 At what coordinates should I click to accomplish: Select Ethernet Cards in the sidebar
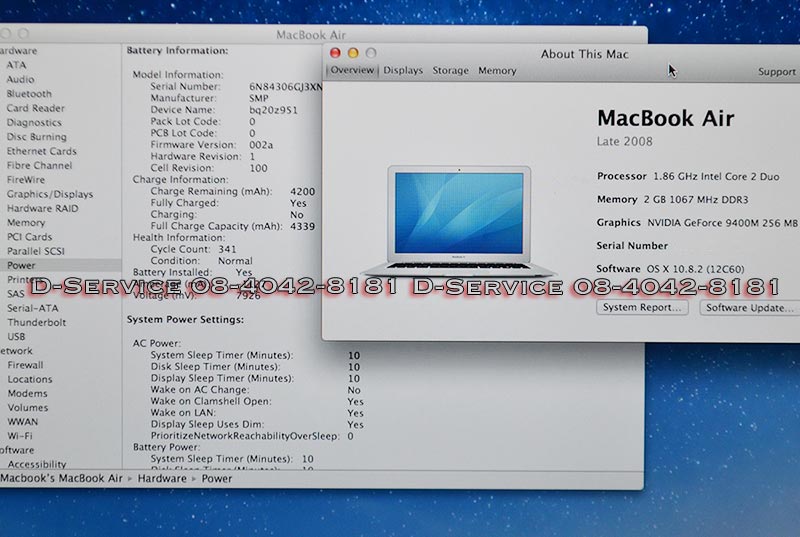click(42, 150)
